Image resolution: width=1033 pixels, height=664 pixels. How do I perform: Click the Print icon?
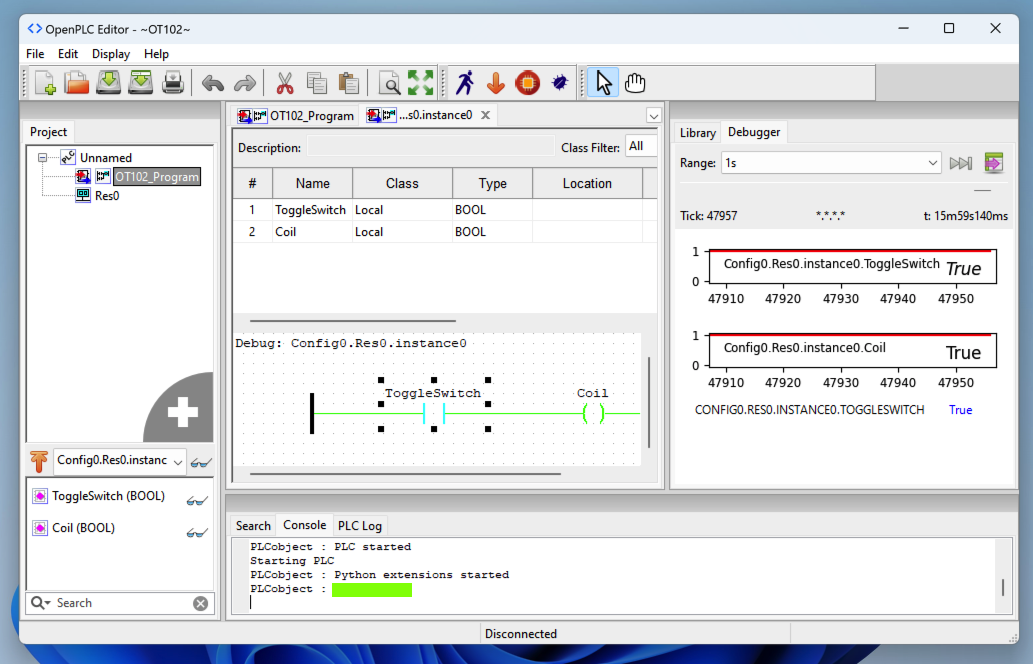point(173,83)
